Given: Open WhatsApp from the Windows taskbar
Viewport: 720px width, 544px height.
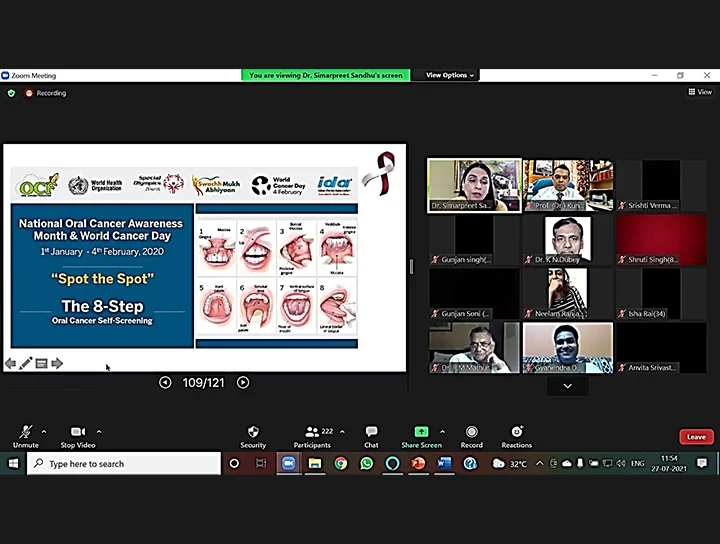Looking at the screenshot, I should tap(366, 464).
